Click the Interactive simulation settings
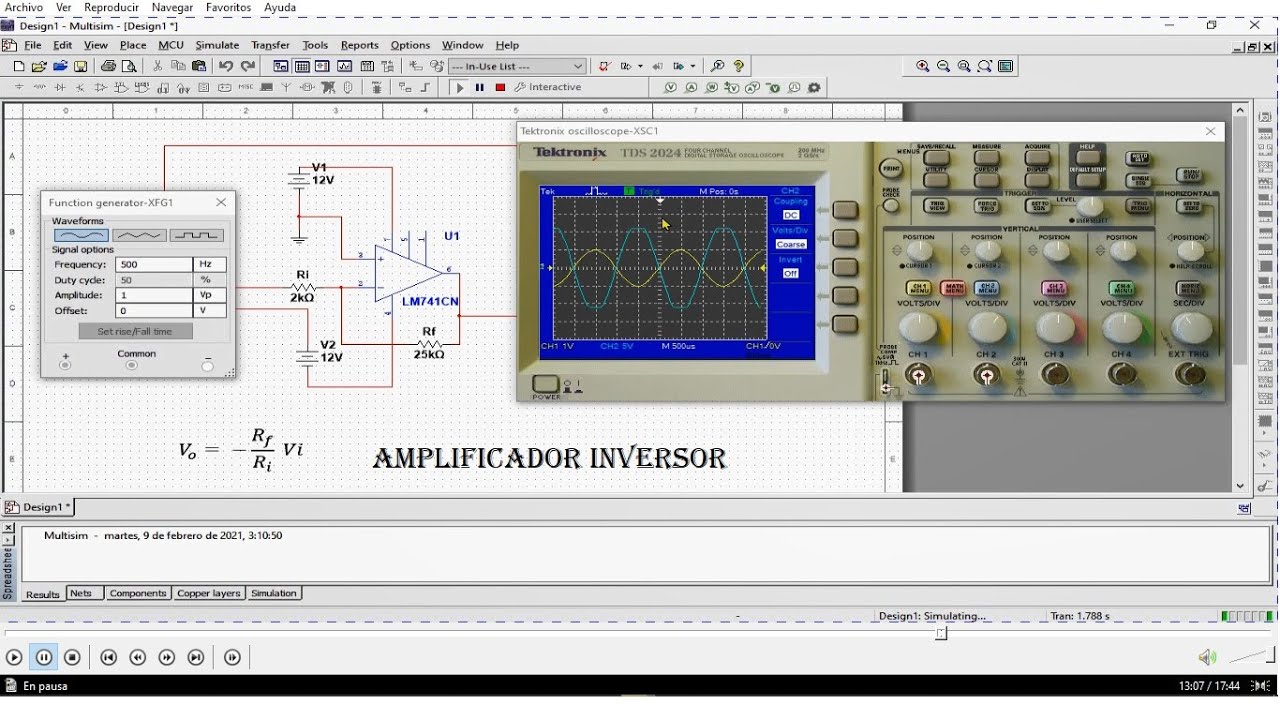The image size is (1280, 720). [x=548, y=88]
